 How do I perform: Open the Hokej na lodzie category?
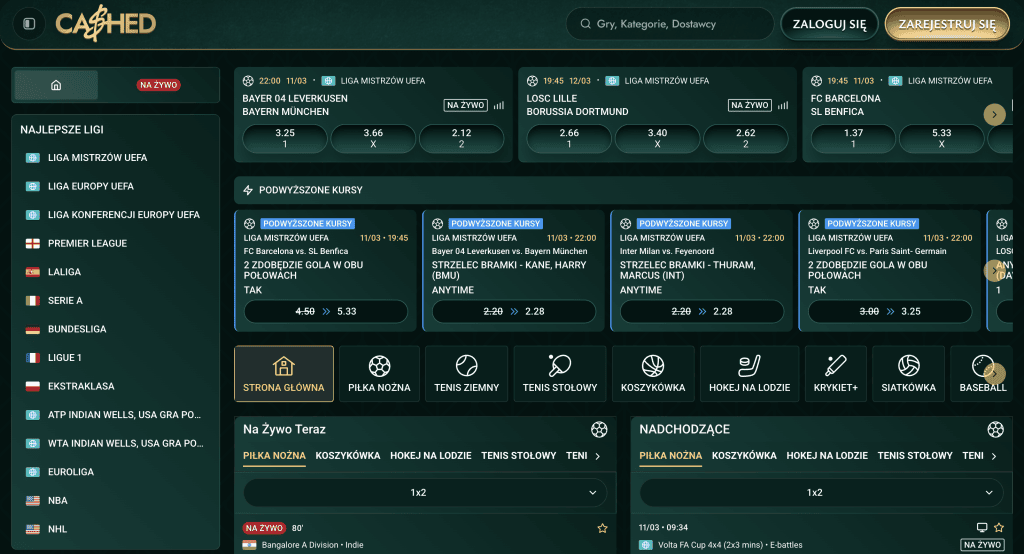pos(749,374)
